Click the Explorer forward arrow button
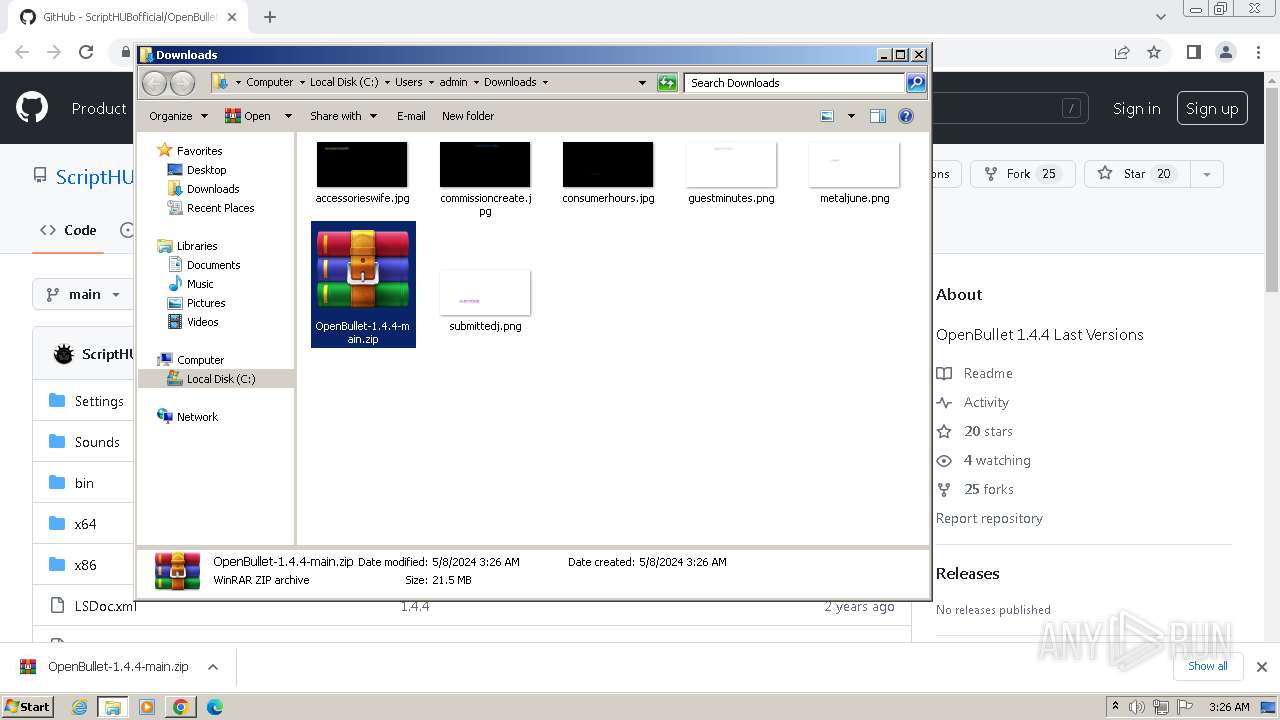Screen dimensions: 1280x720 (182, 83)
